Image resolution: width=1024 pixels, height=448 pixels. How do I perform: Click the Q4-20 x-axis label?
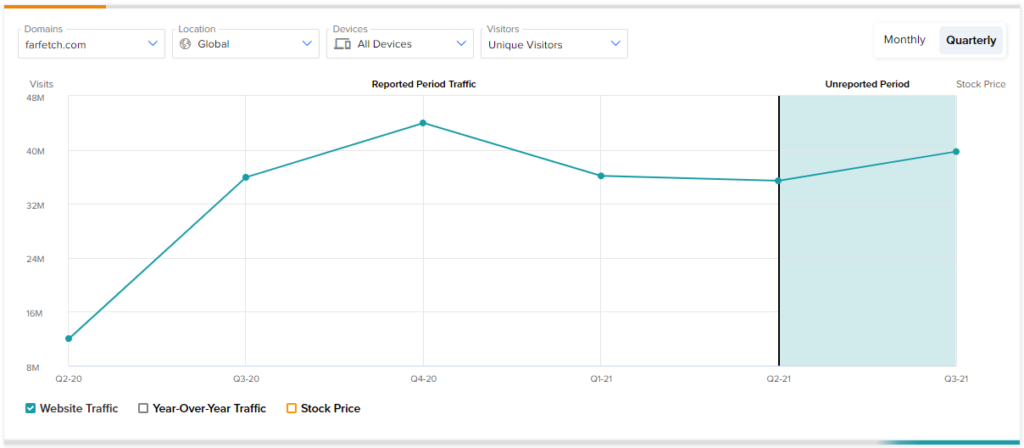[423, 379]
